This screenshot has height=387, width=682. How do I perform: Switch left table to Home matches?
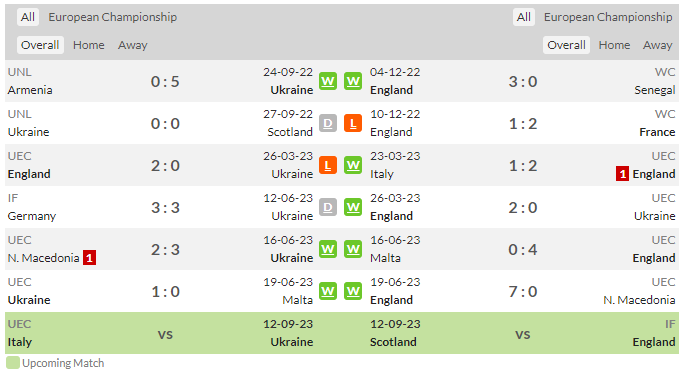pos(89,45)
